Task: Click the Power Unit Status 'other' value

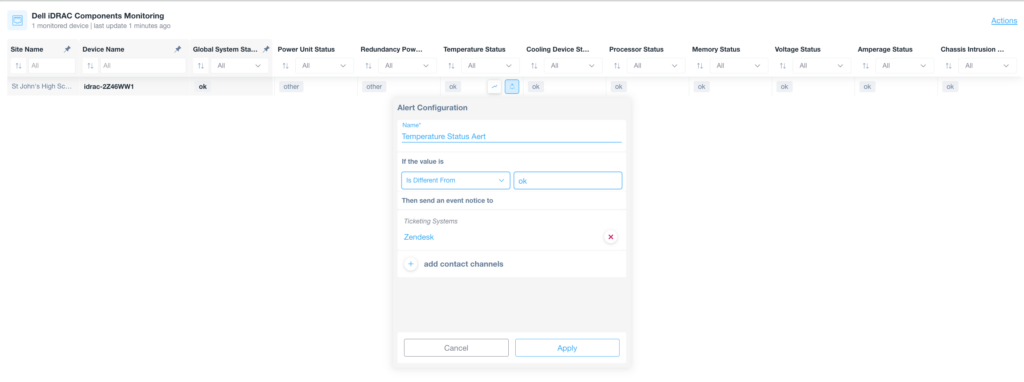Action: [x=291, y=86]
